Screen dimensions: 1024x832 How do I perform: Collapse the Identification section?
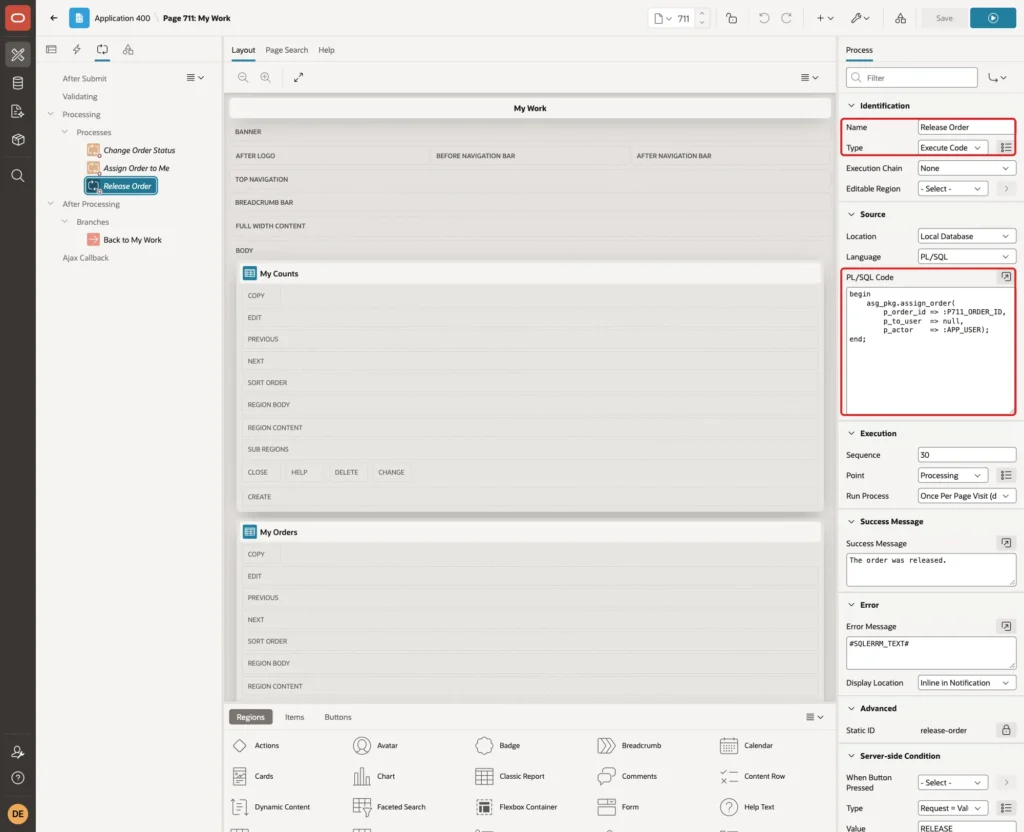(x=851, y=105)
